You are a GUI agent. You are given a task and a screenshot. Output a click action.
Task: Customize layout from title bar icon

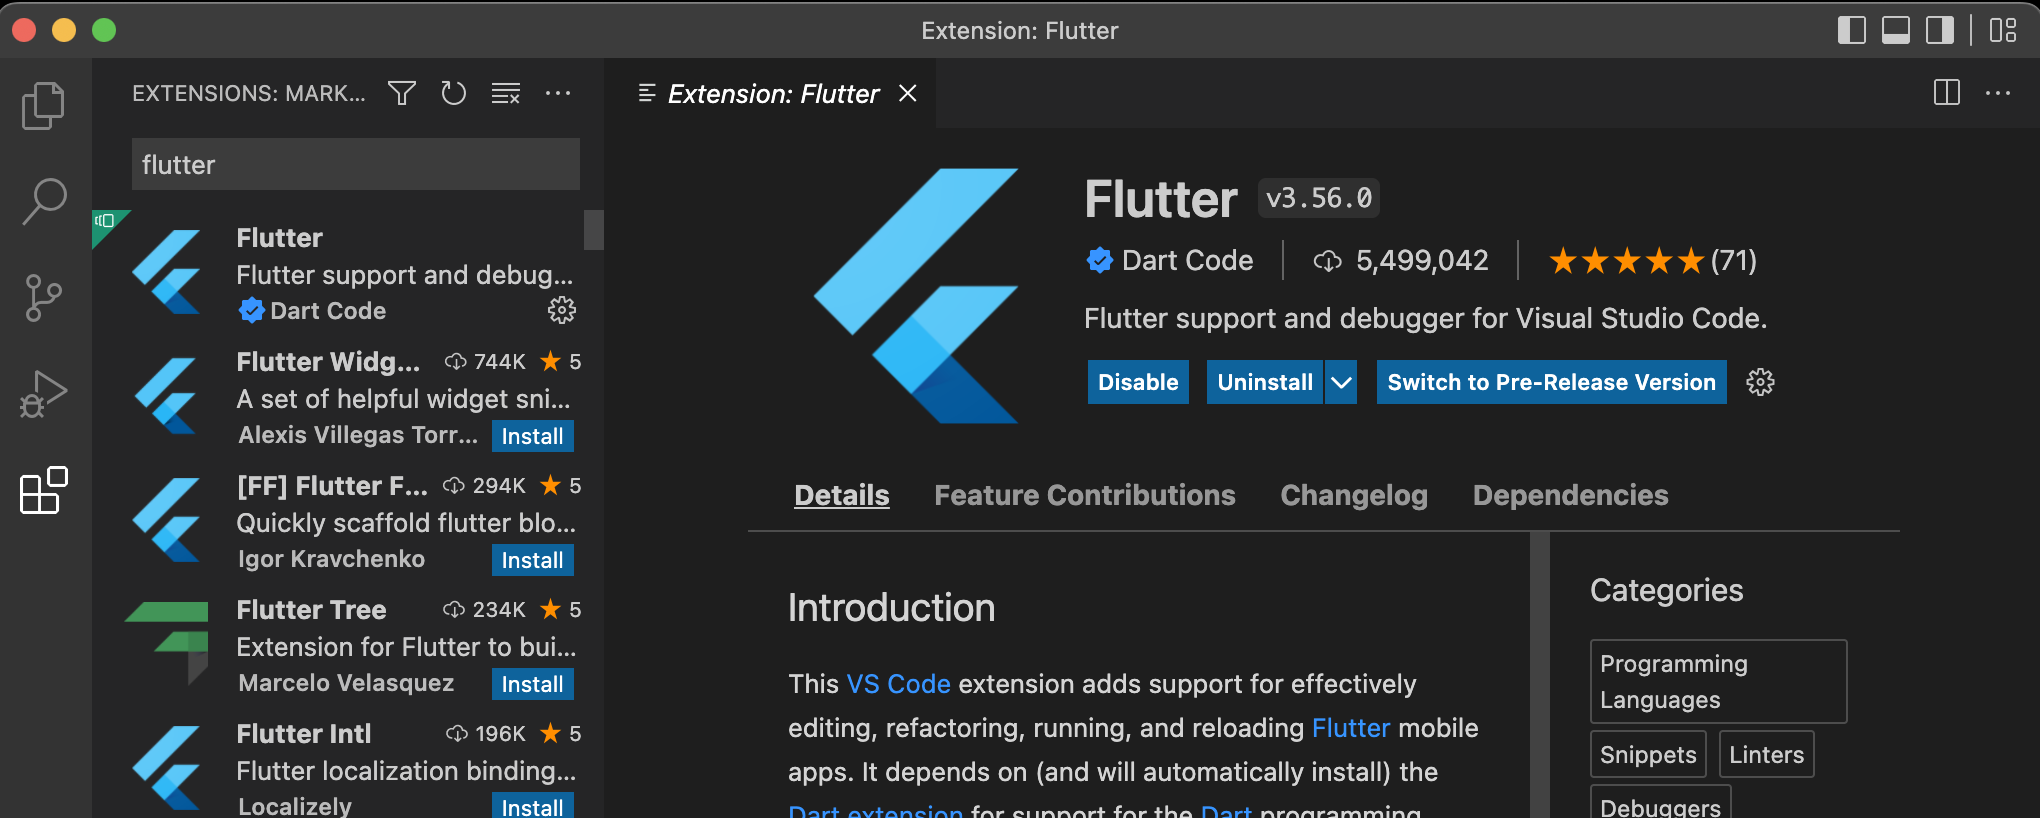click(x=2003, y=30)
